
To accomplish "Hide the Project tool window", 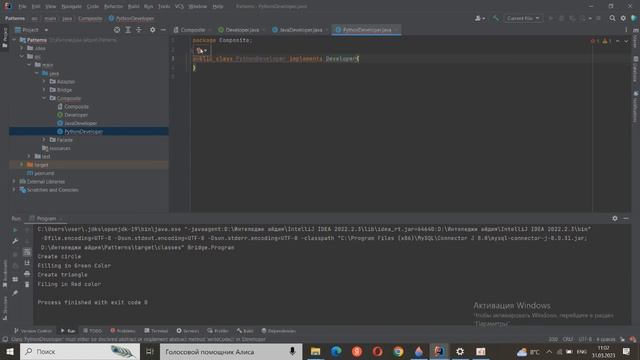I will pos(163,30).
